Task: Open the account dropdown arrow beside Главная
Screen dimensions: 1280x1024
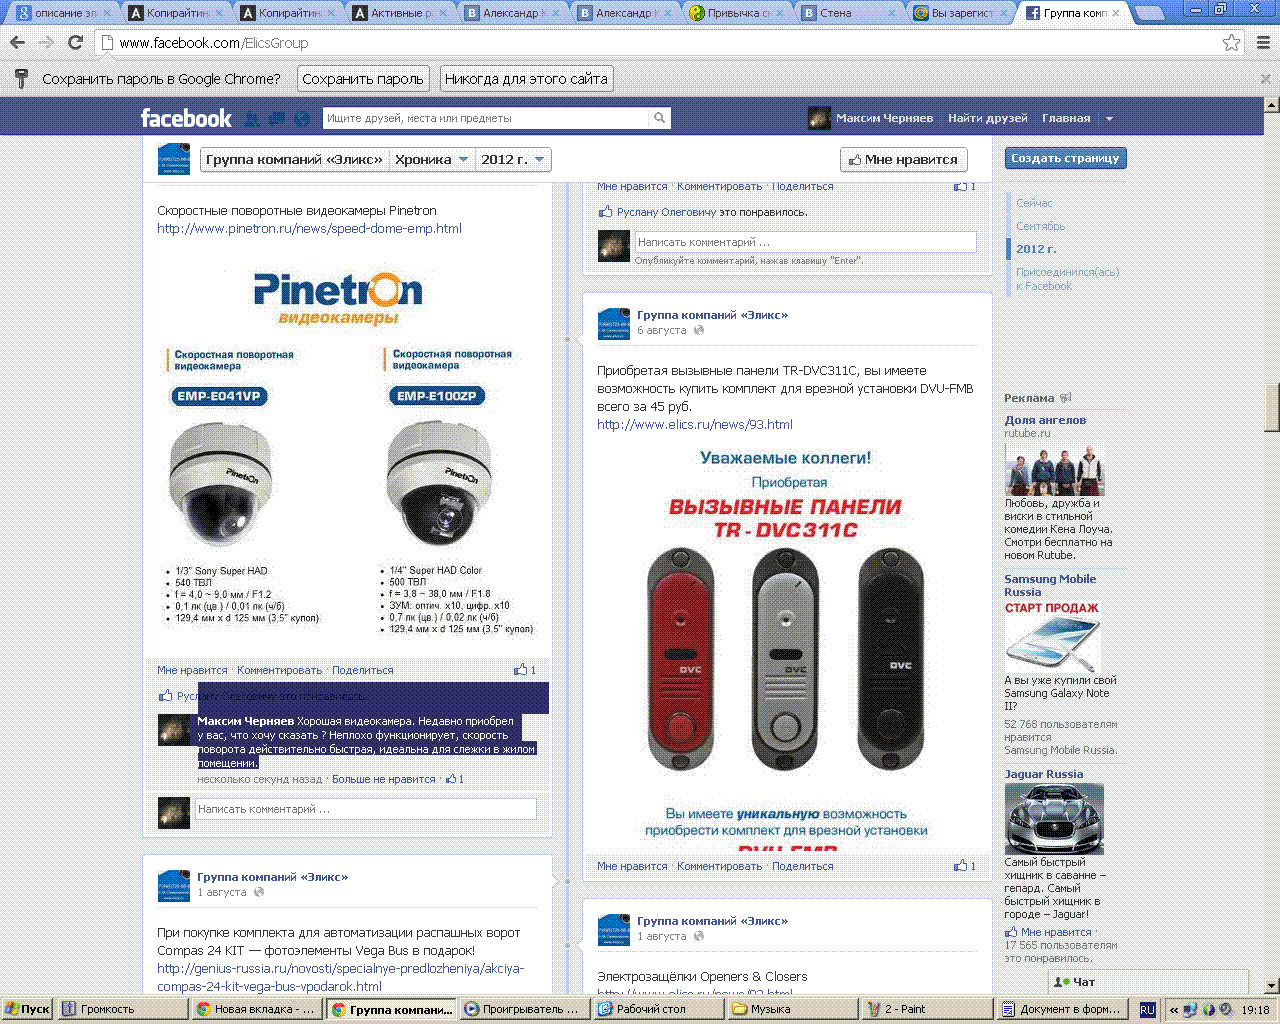Action: click(x=1108, y=118)
